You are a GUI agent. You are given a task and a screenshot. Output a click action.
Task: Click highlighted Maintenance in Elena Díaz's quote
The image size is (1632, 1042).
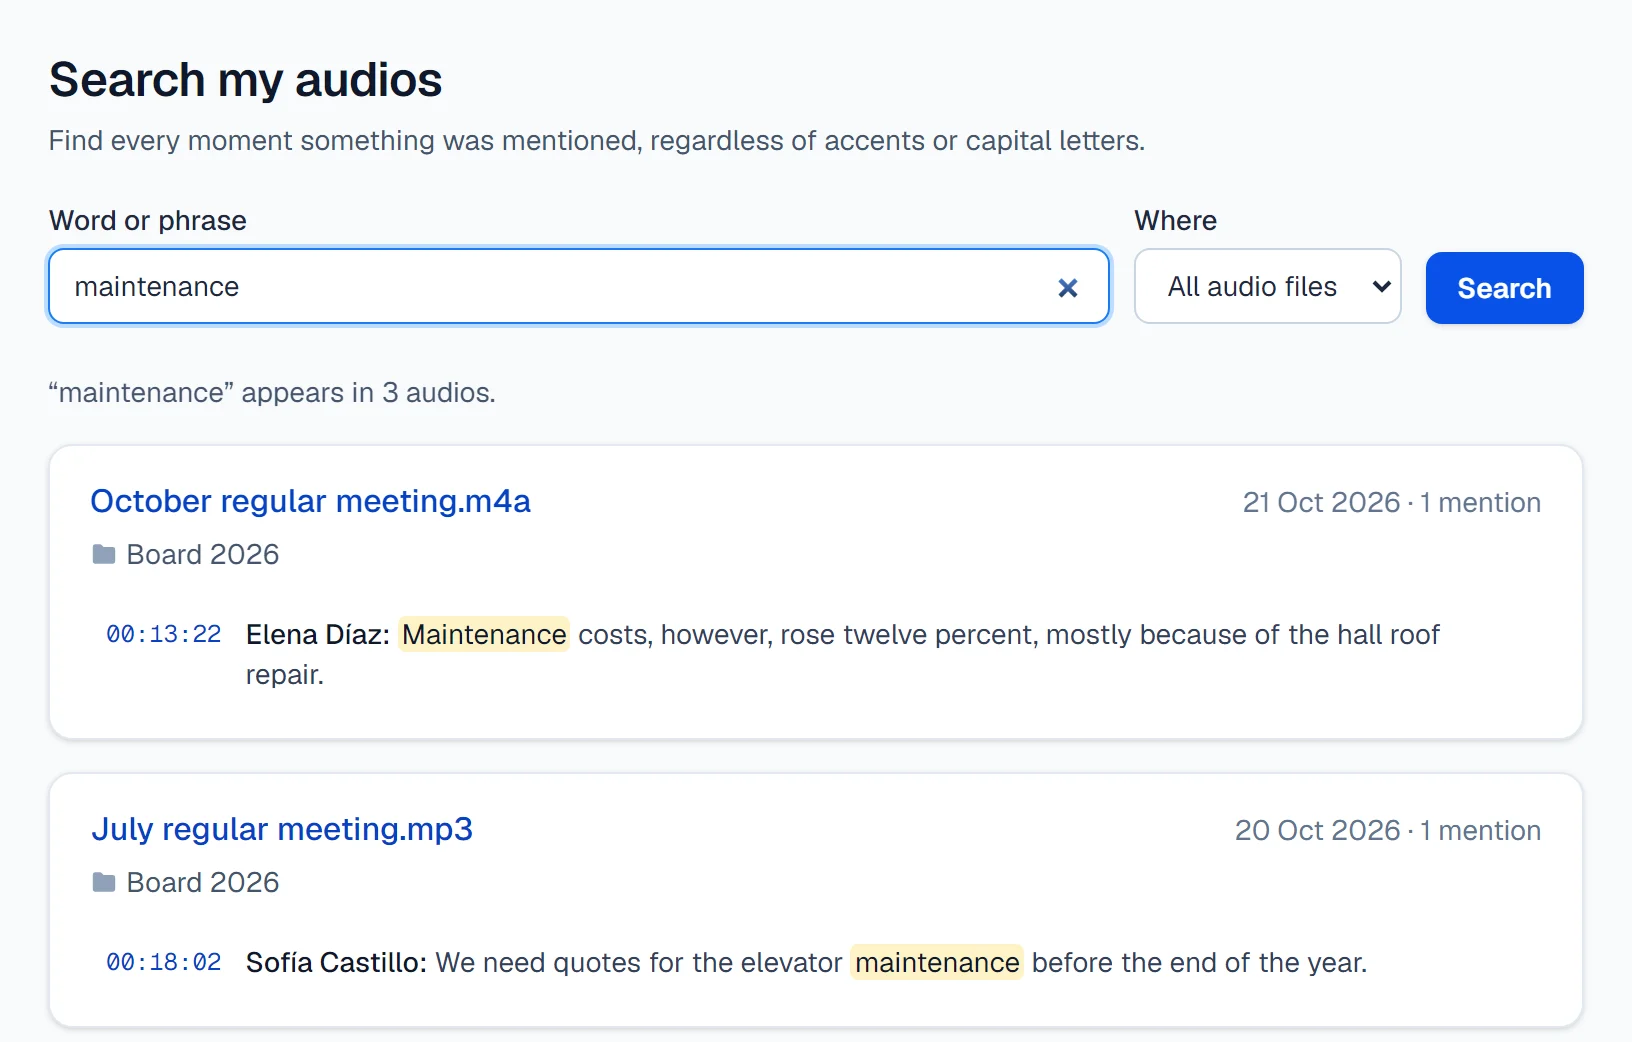484,634
